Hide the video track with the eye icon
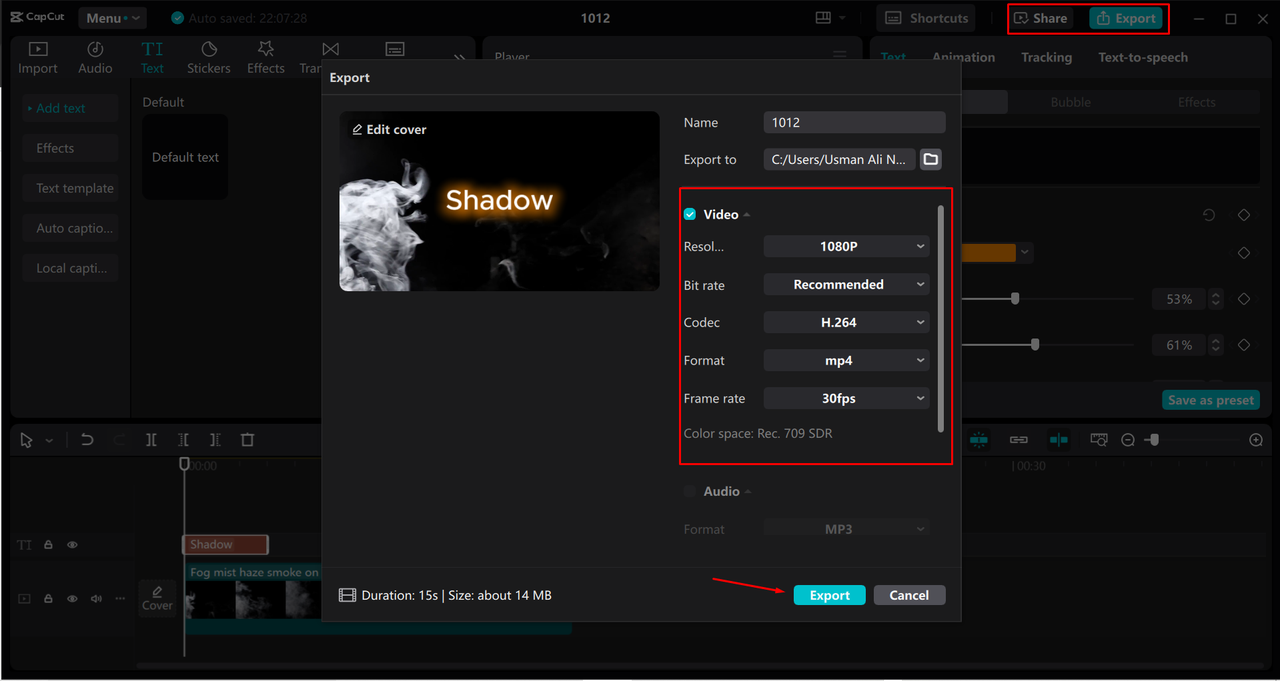The image size is (1280, 681). pyautogui.click(x=72, y=599)
